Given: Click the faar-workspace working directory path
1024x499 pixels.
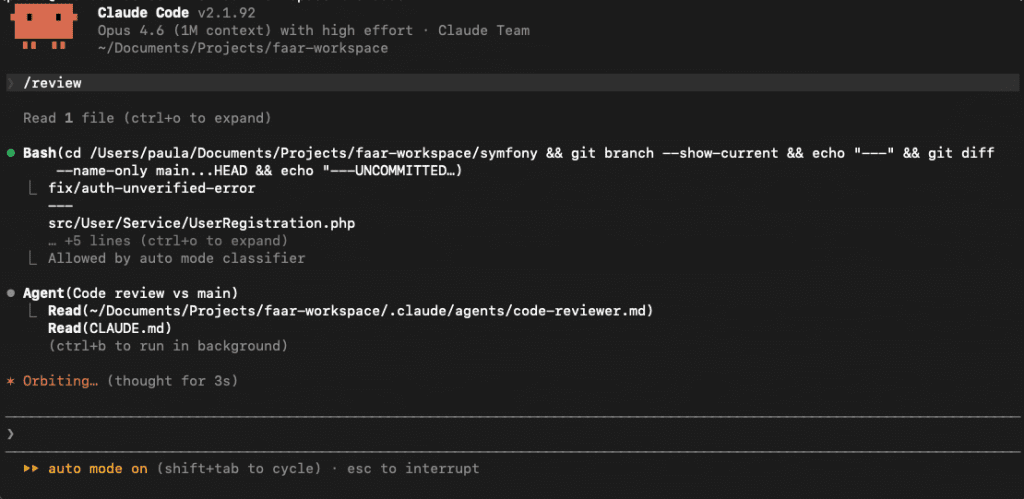Looking at the screenshot, I should click(243, 47).
